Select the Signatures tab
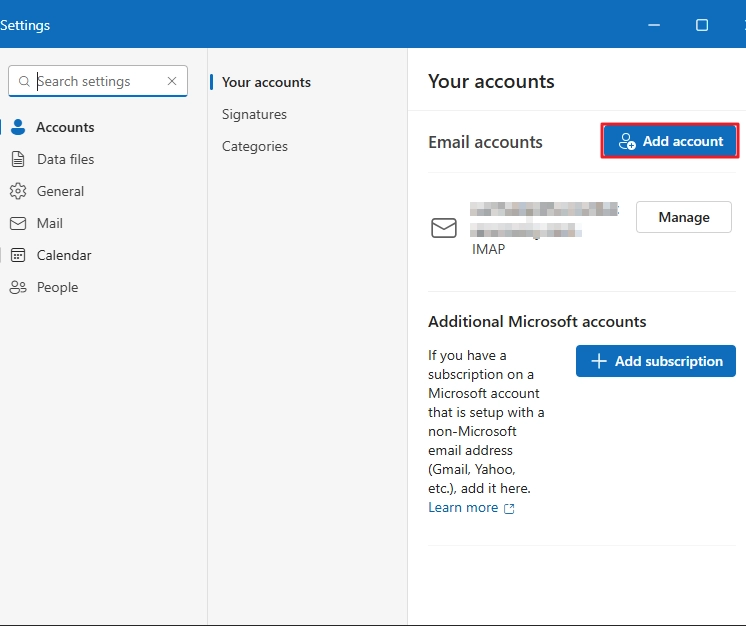 coord(254,114)
